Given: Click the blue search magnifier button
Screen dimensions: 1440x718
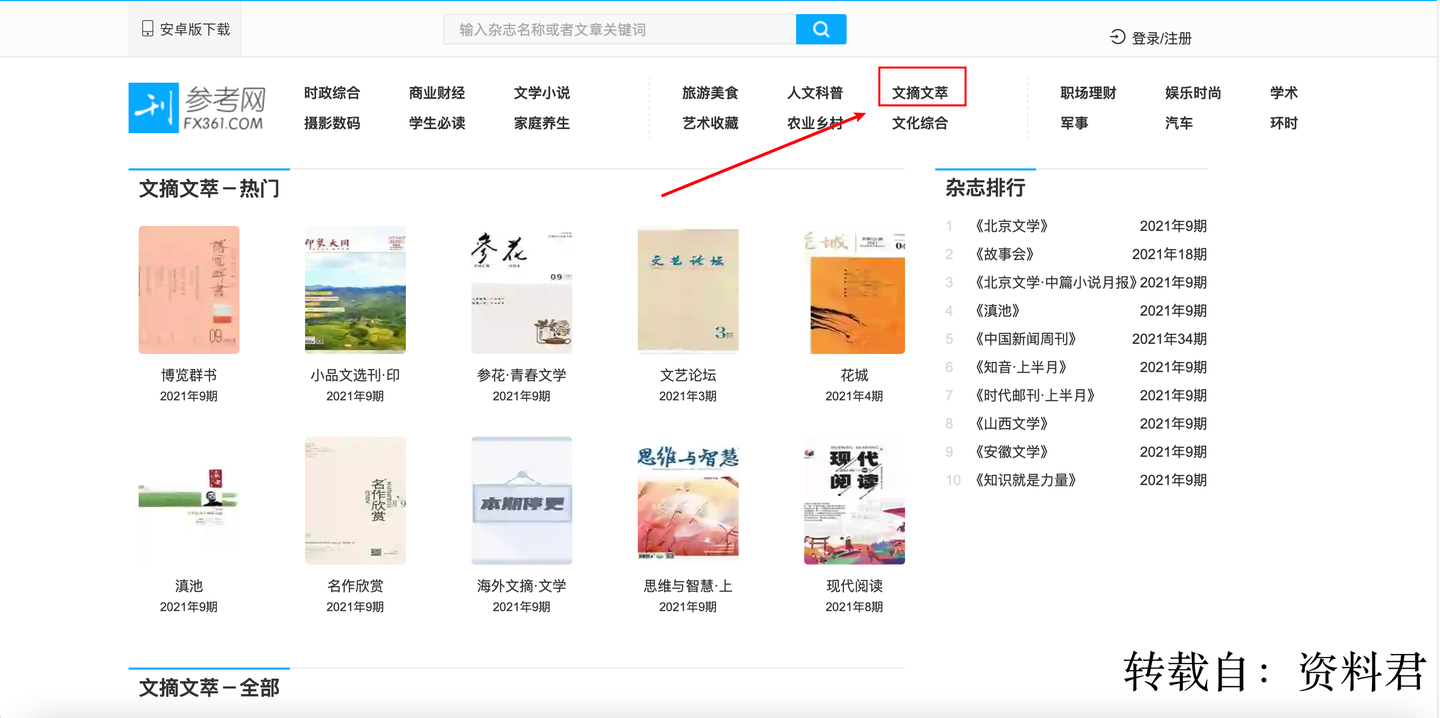Looking at the screenshot, I should [x=821, y=29].
